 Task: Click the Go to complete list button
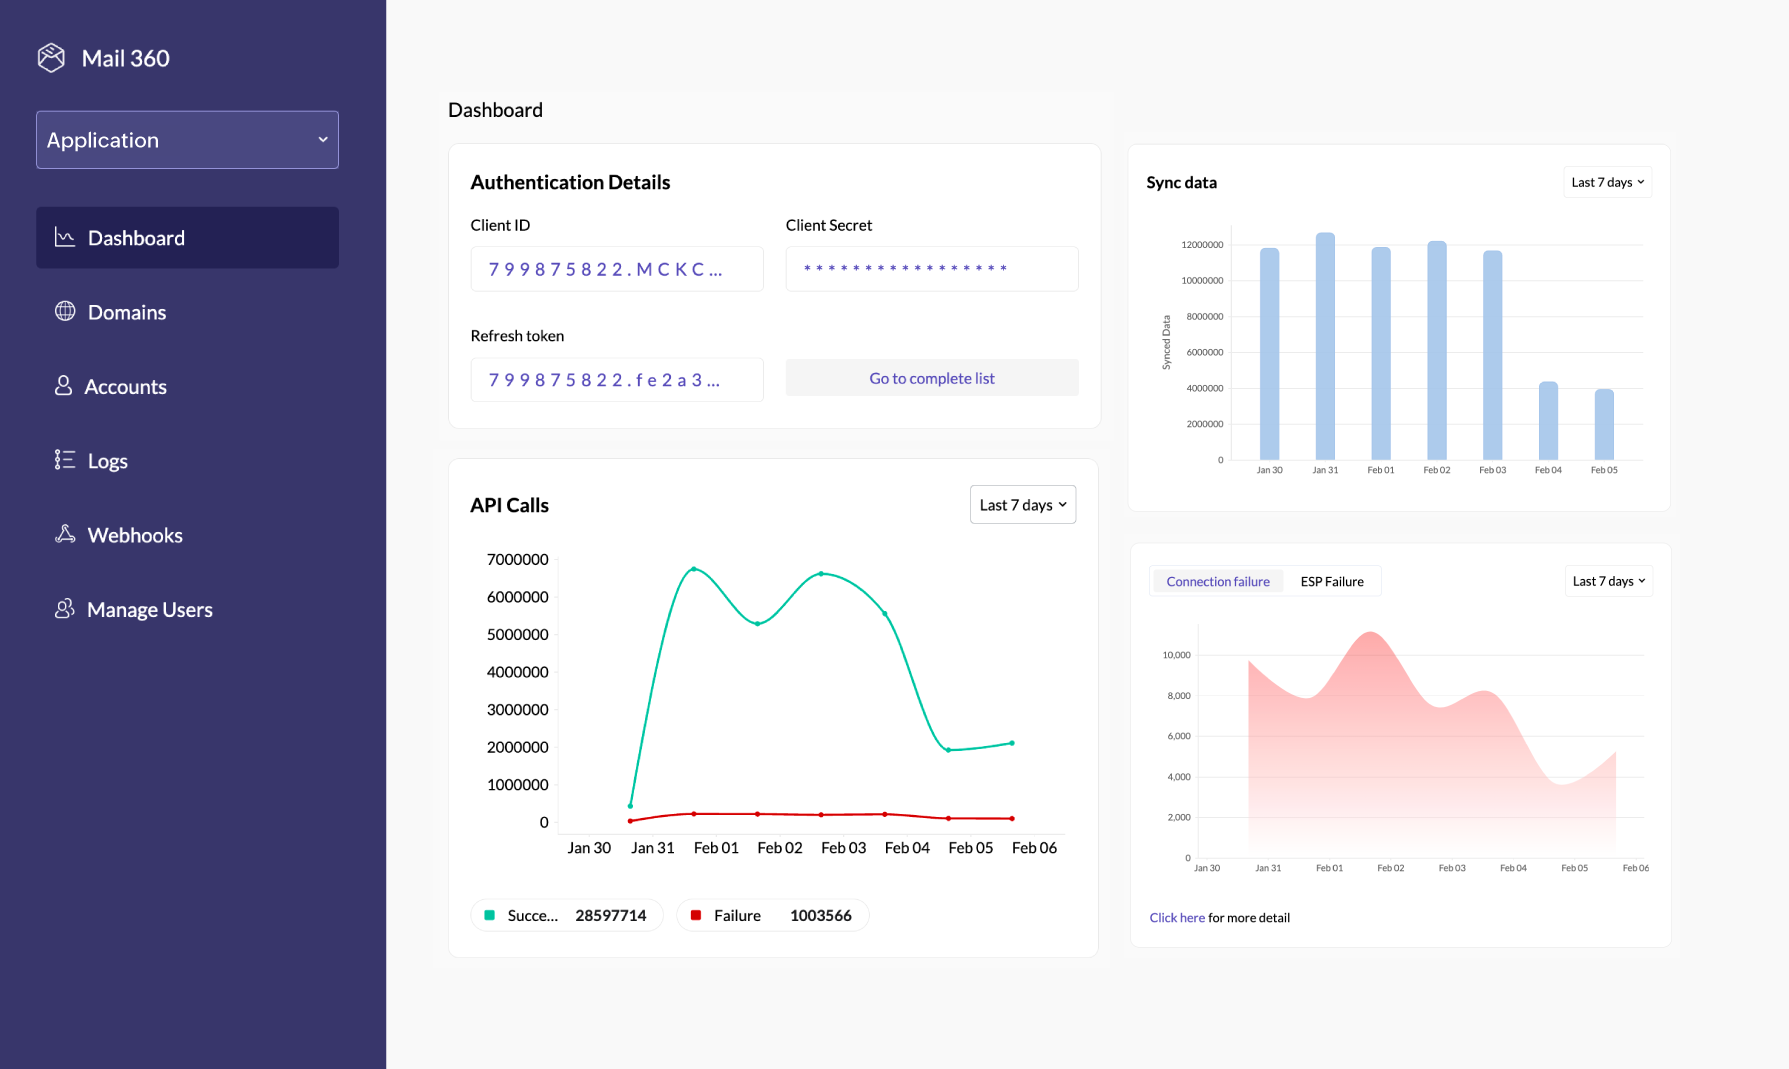(931, 377)
